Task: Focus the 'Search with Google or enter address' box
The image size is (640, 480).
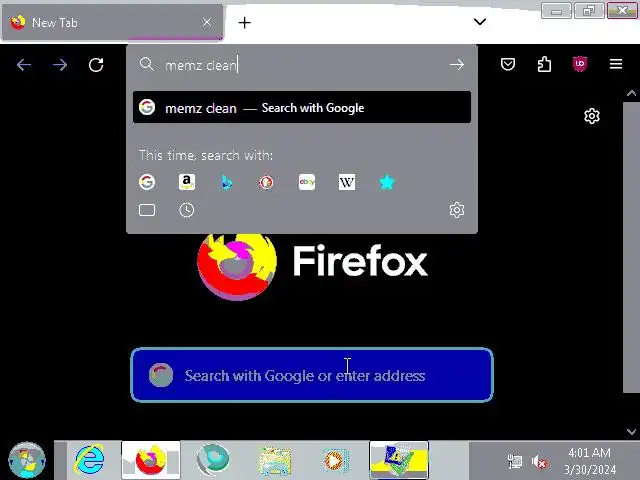Action: (312, 375)
